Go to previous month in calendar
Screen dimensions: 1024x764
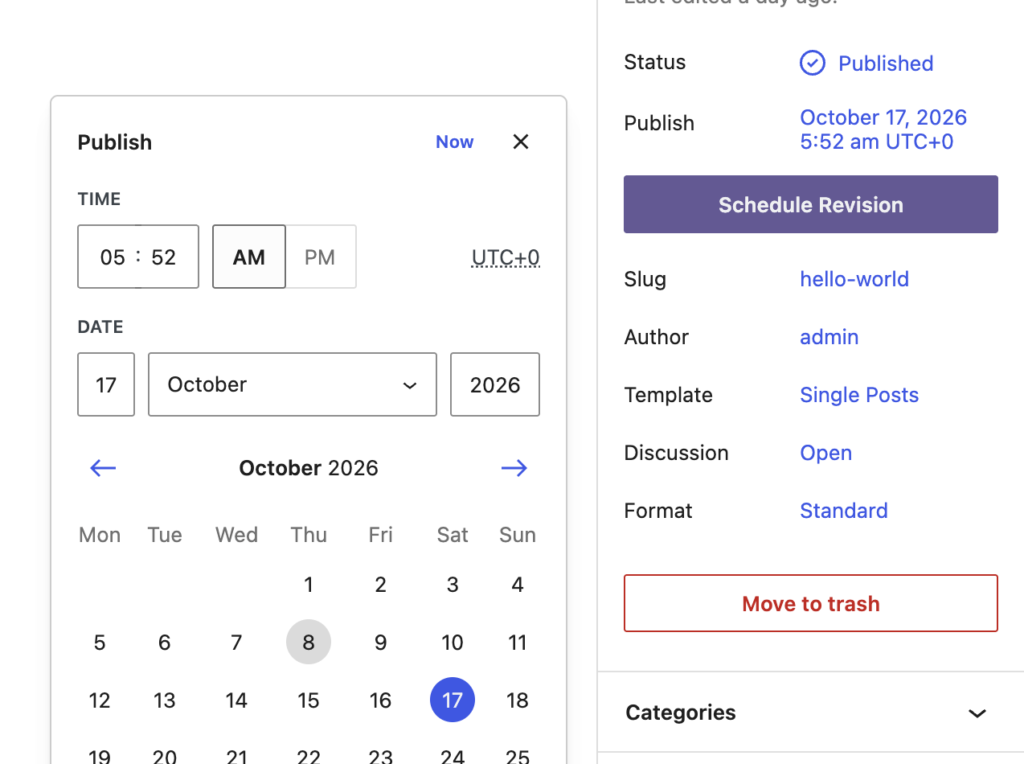click(x=103, y=468)
